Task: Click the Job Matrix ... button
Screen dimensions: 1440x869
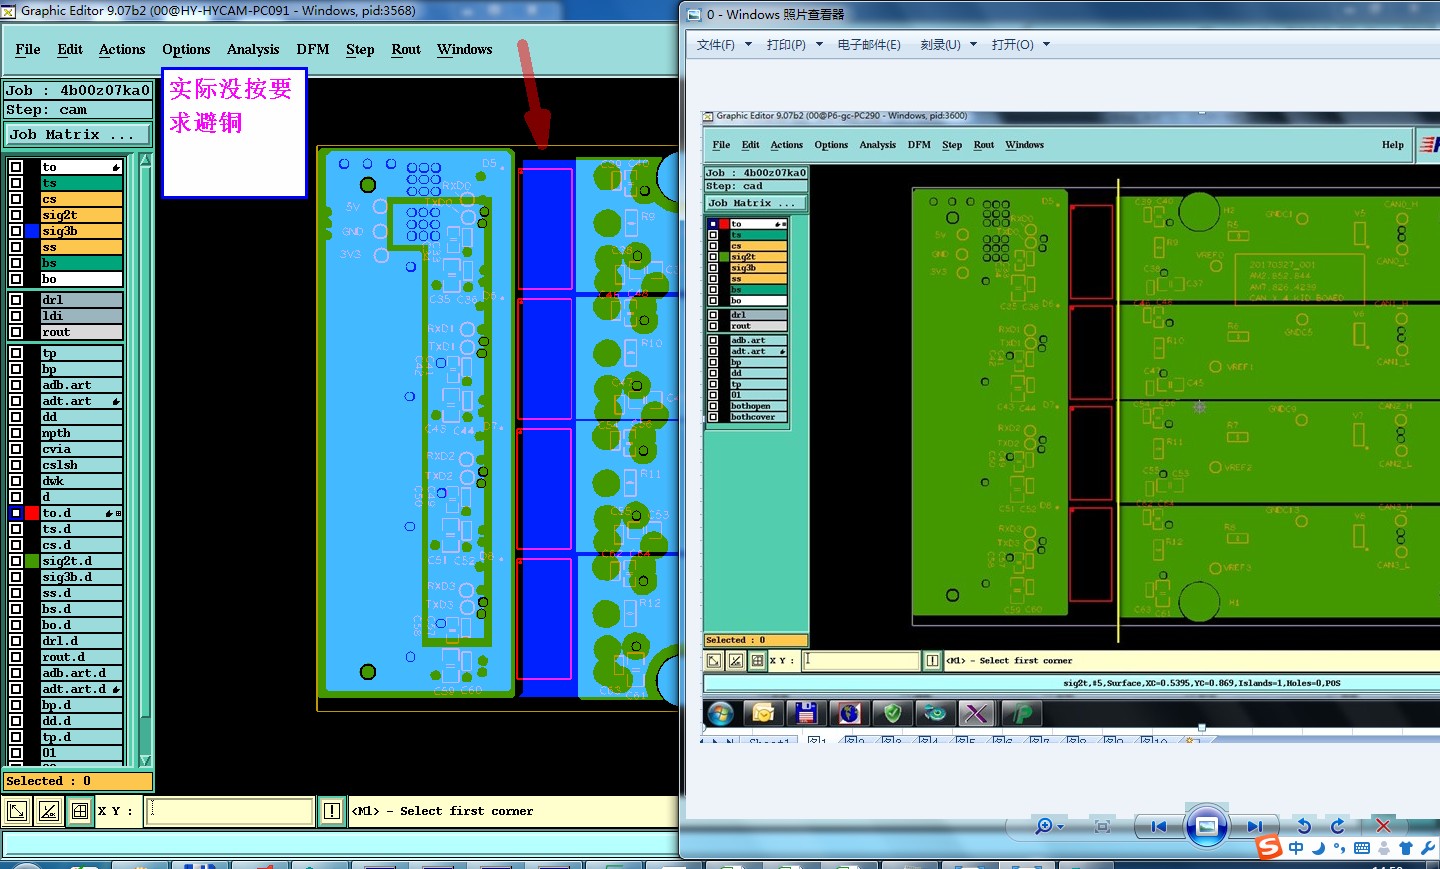Action: (x=79, y=134)
